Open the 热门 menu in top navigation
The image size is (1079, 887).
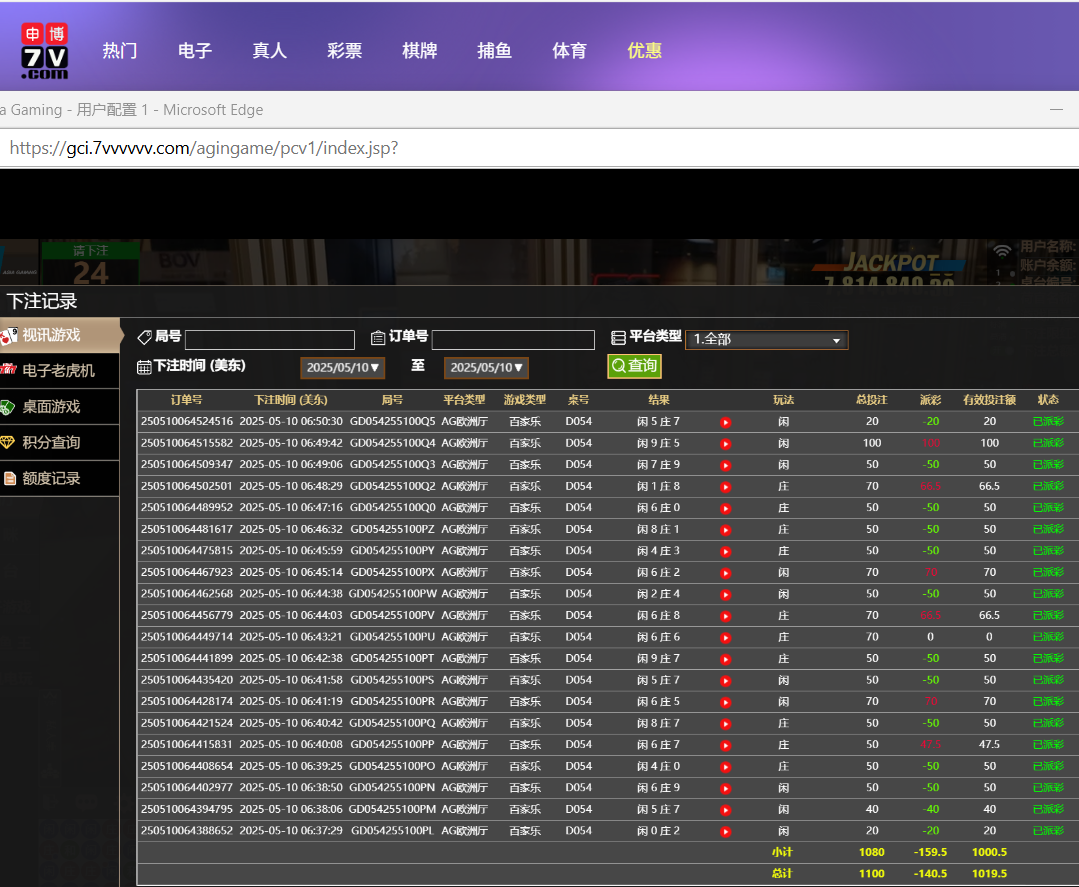(x=120, y=51)
